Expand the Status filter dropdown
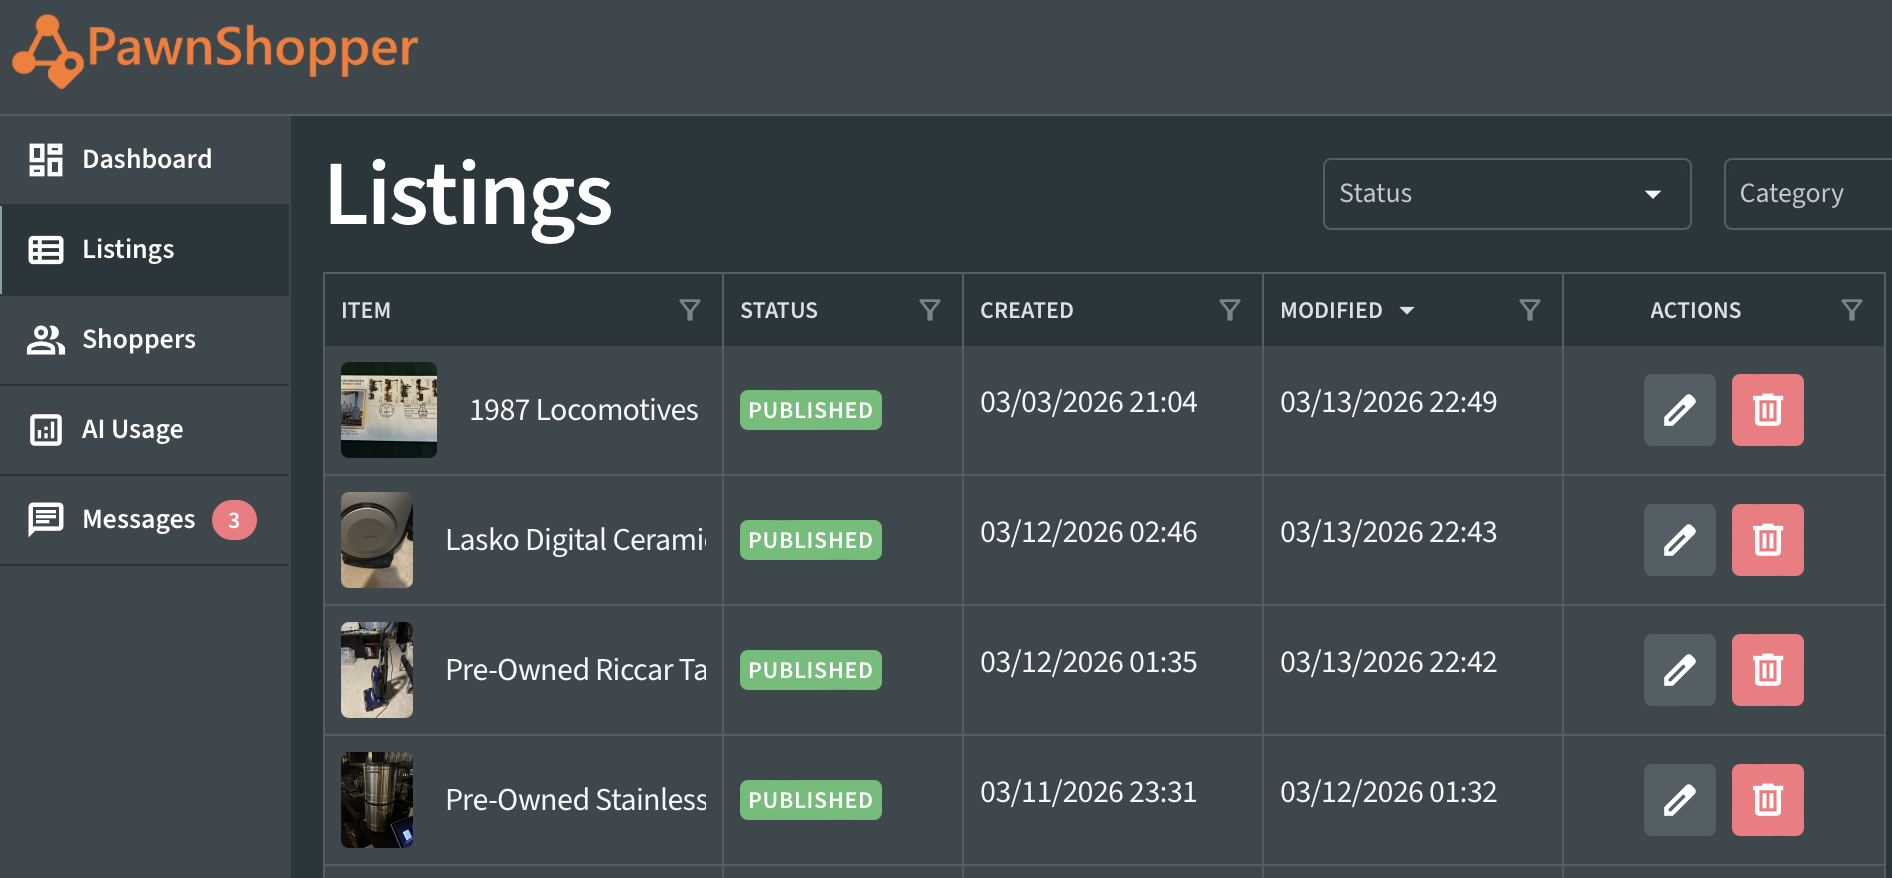This screenshot has height=878, width=1892. click(x=1507, y=194)
